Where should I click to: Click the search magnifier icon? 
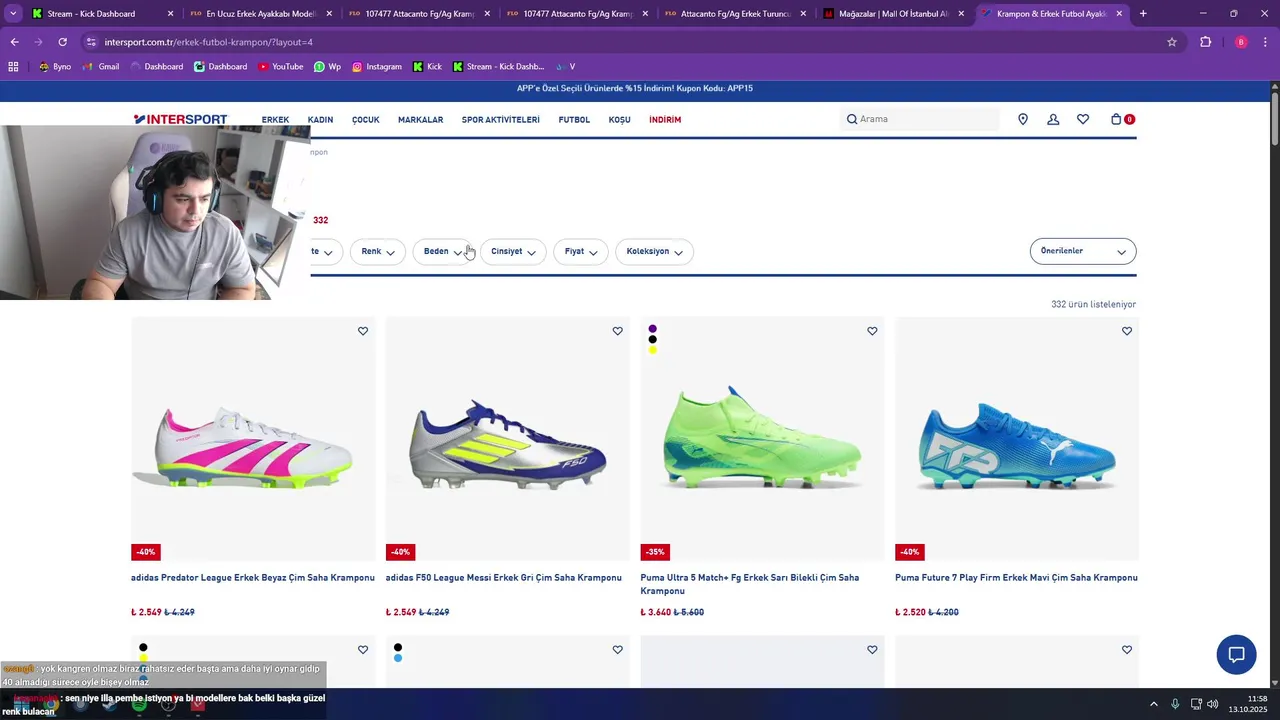click(852, 119)
